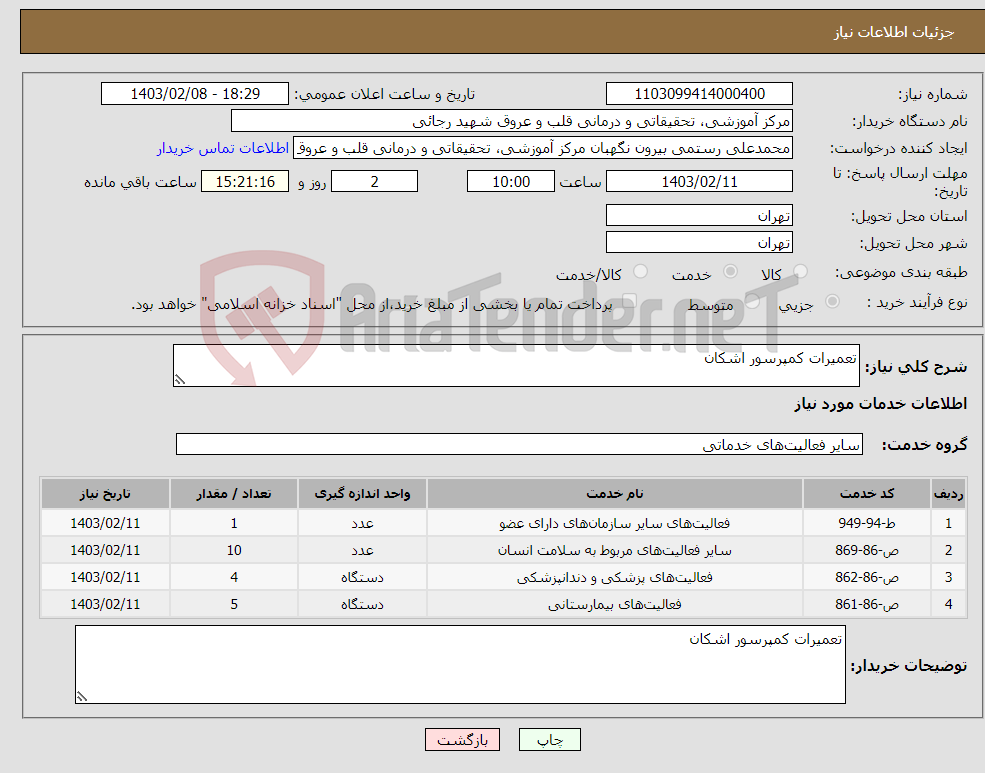The image size is (985, 773).
Task: Click quantity 5 in row 4
Action: 234,604
